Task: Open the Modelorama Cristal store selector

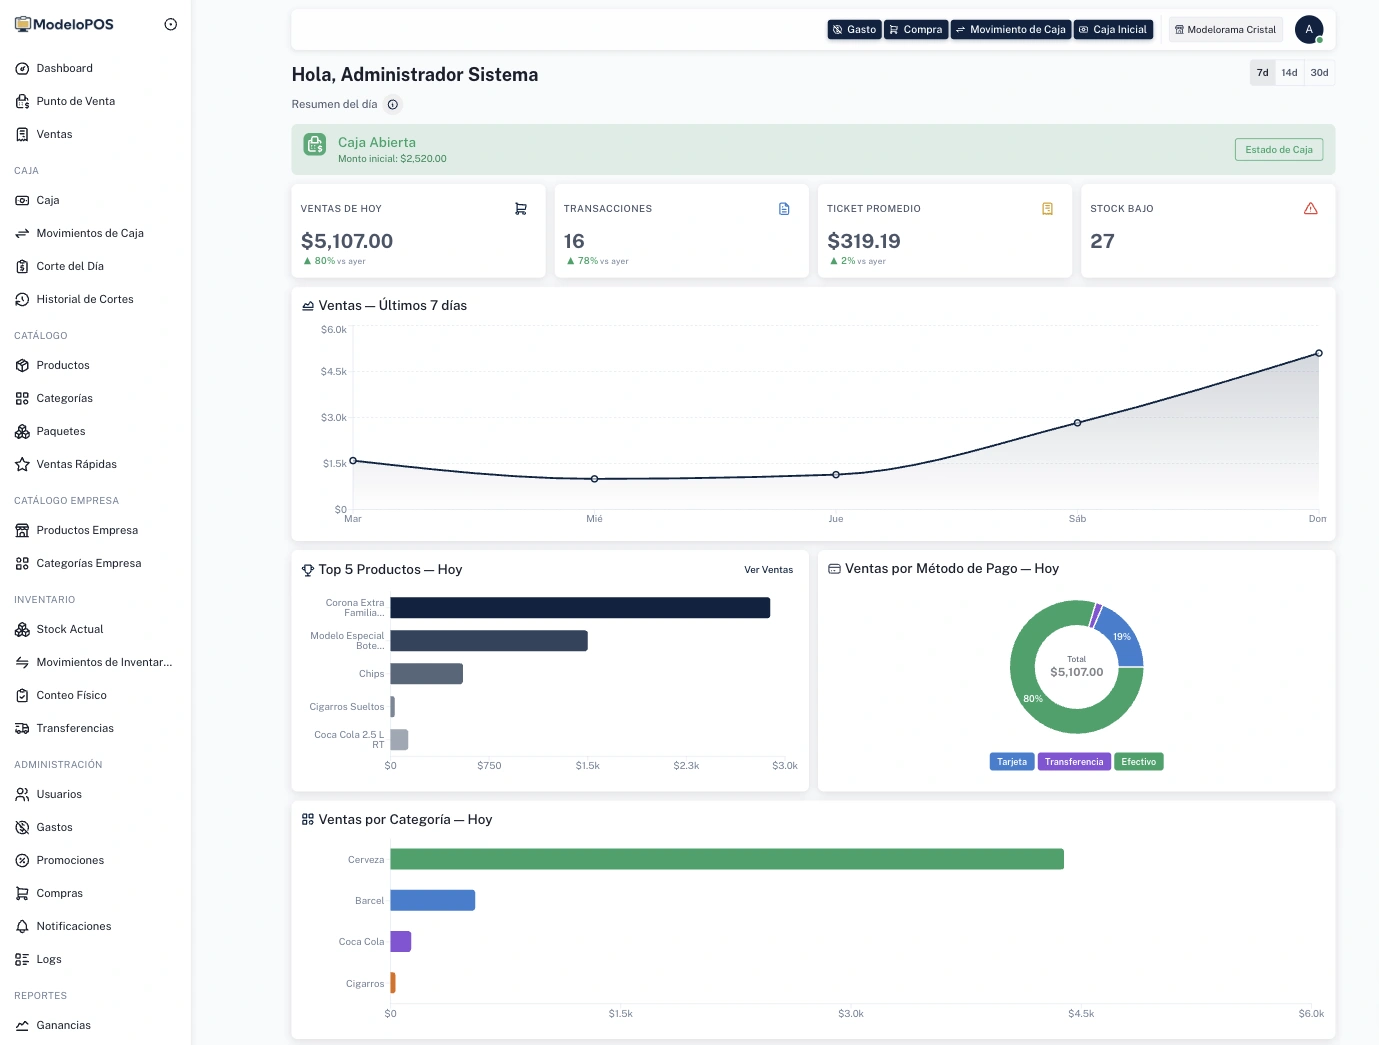Action: pyautogui.click(x=1225, y=30)
